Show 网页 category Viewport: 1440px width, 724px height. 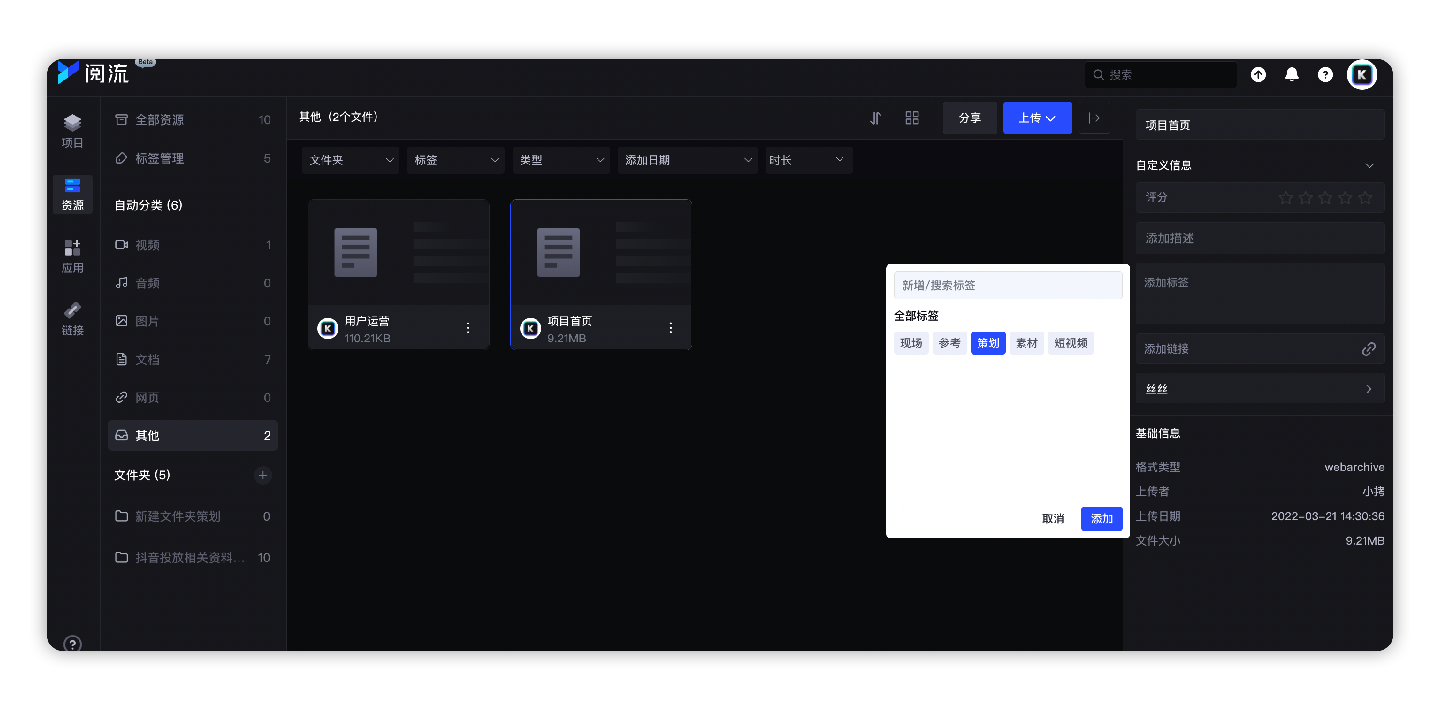pos(193,398)
